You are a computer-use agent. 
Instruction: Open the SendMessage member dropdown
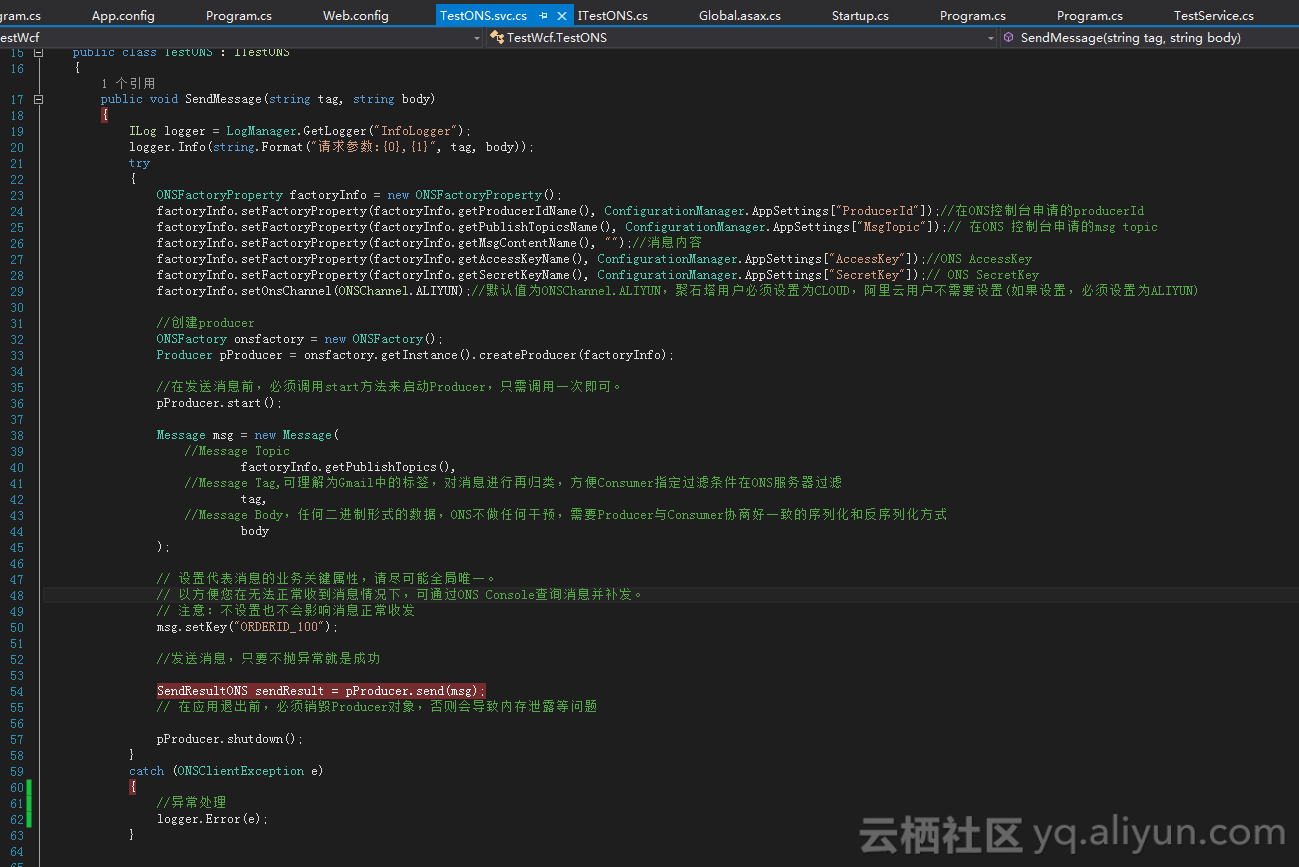(1149, 38)
